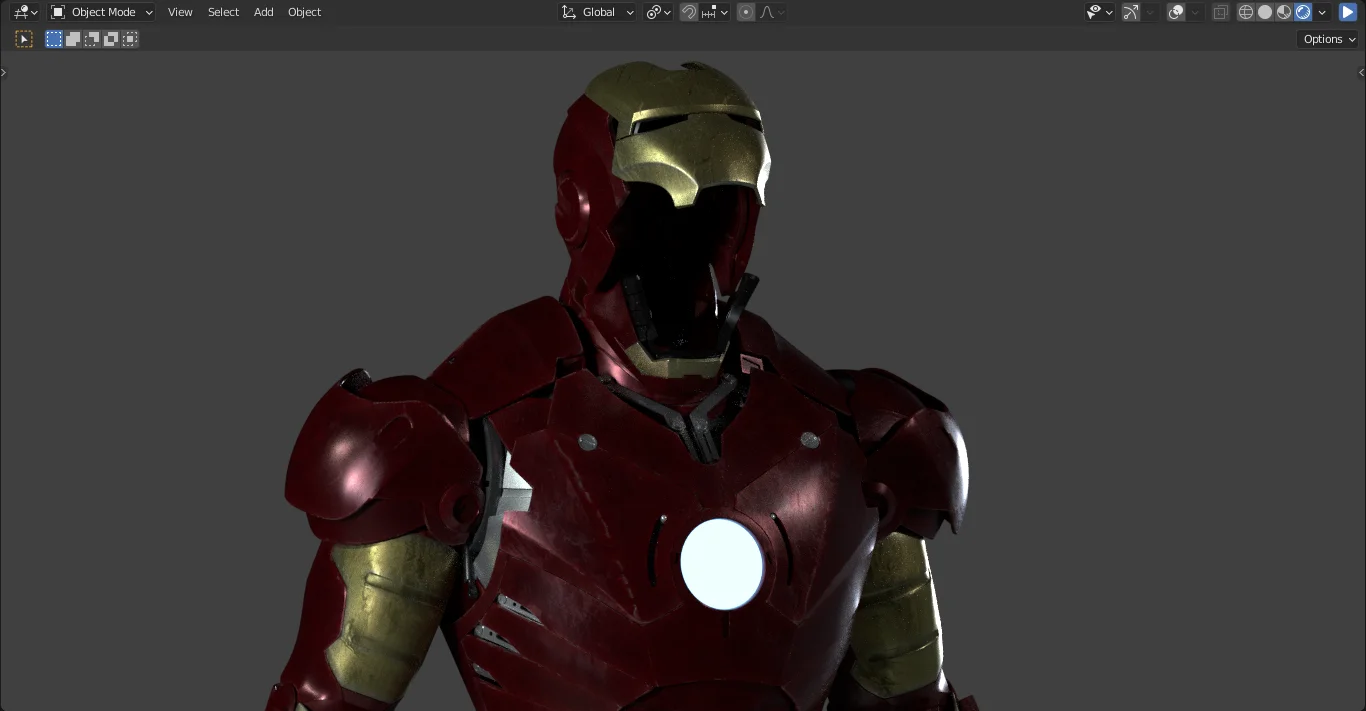Open the editor type selector icon
The width and height of the screenshot is (1366, 711).
pos(22,11)
